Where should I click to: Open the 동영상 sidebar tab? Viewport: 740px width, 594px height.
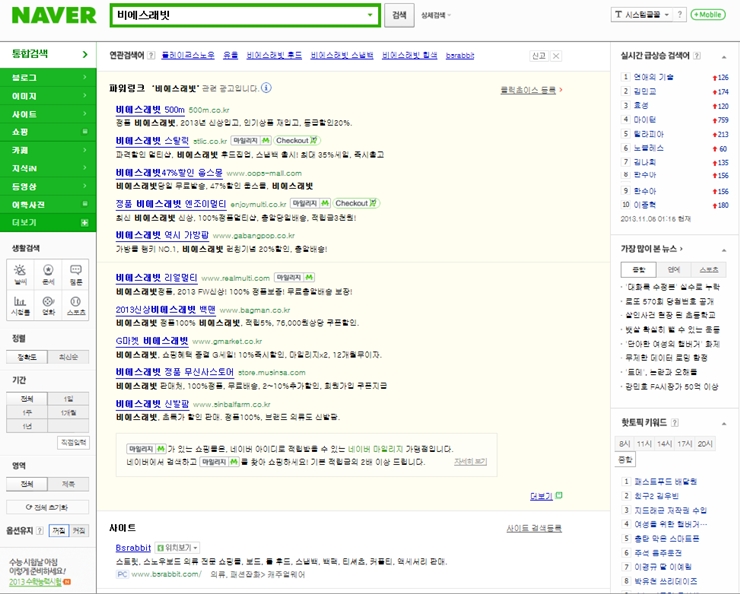click(x=48, y=186)
